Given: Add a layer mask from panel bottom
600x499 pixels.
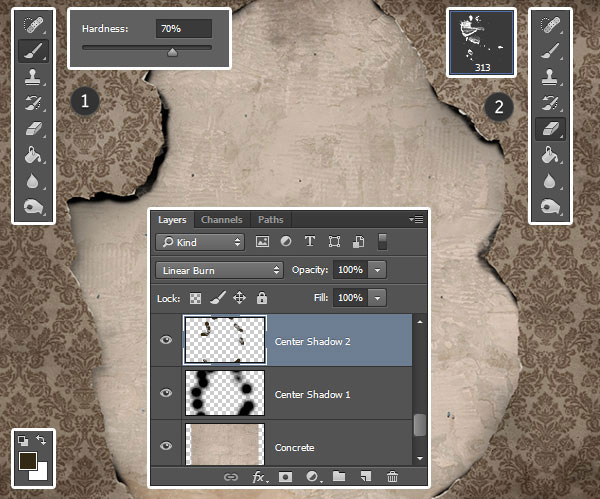Looking at the screenshot, I should coord(285,478).
